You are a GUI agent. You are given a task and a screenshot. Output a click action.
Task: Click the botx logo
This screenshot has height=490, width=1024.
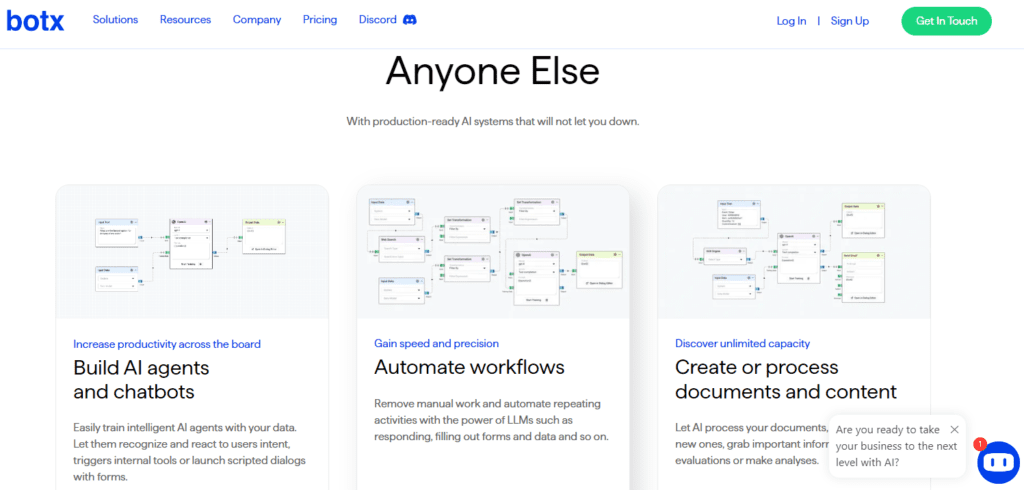pos(35,21)
